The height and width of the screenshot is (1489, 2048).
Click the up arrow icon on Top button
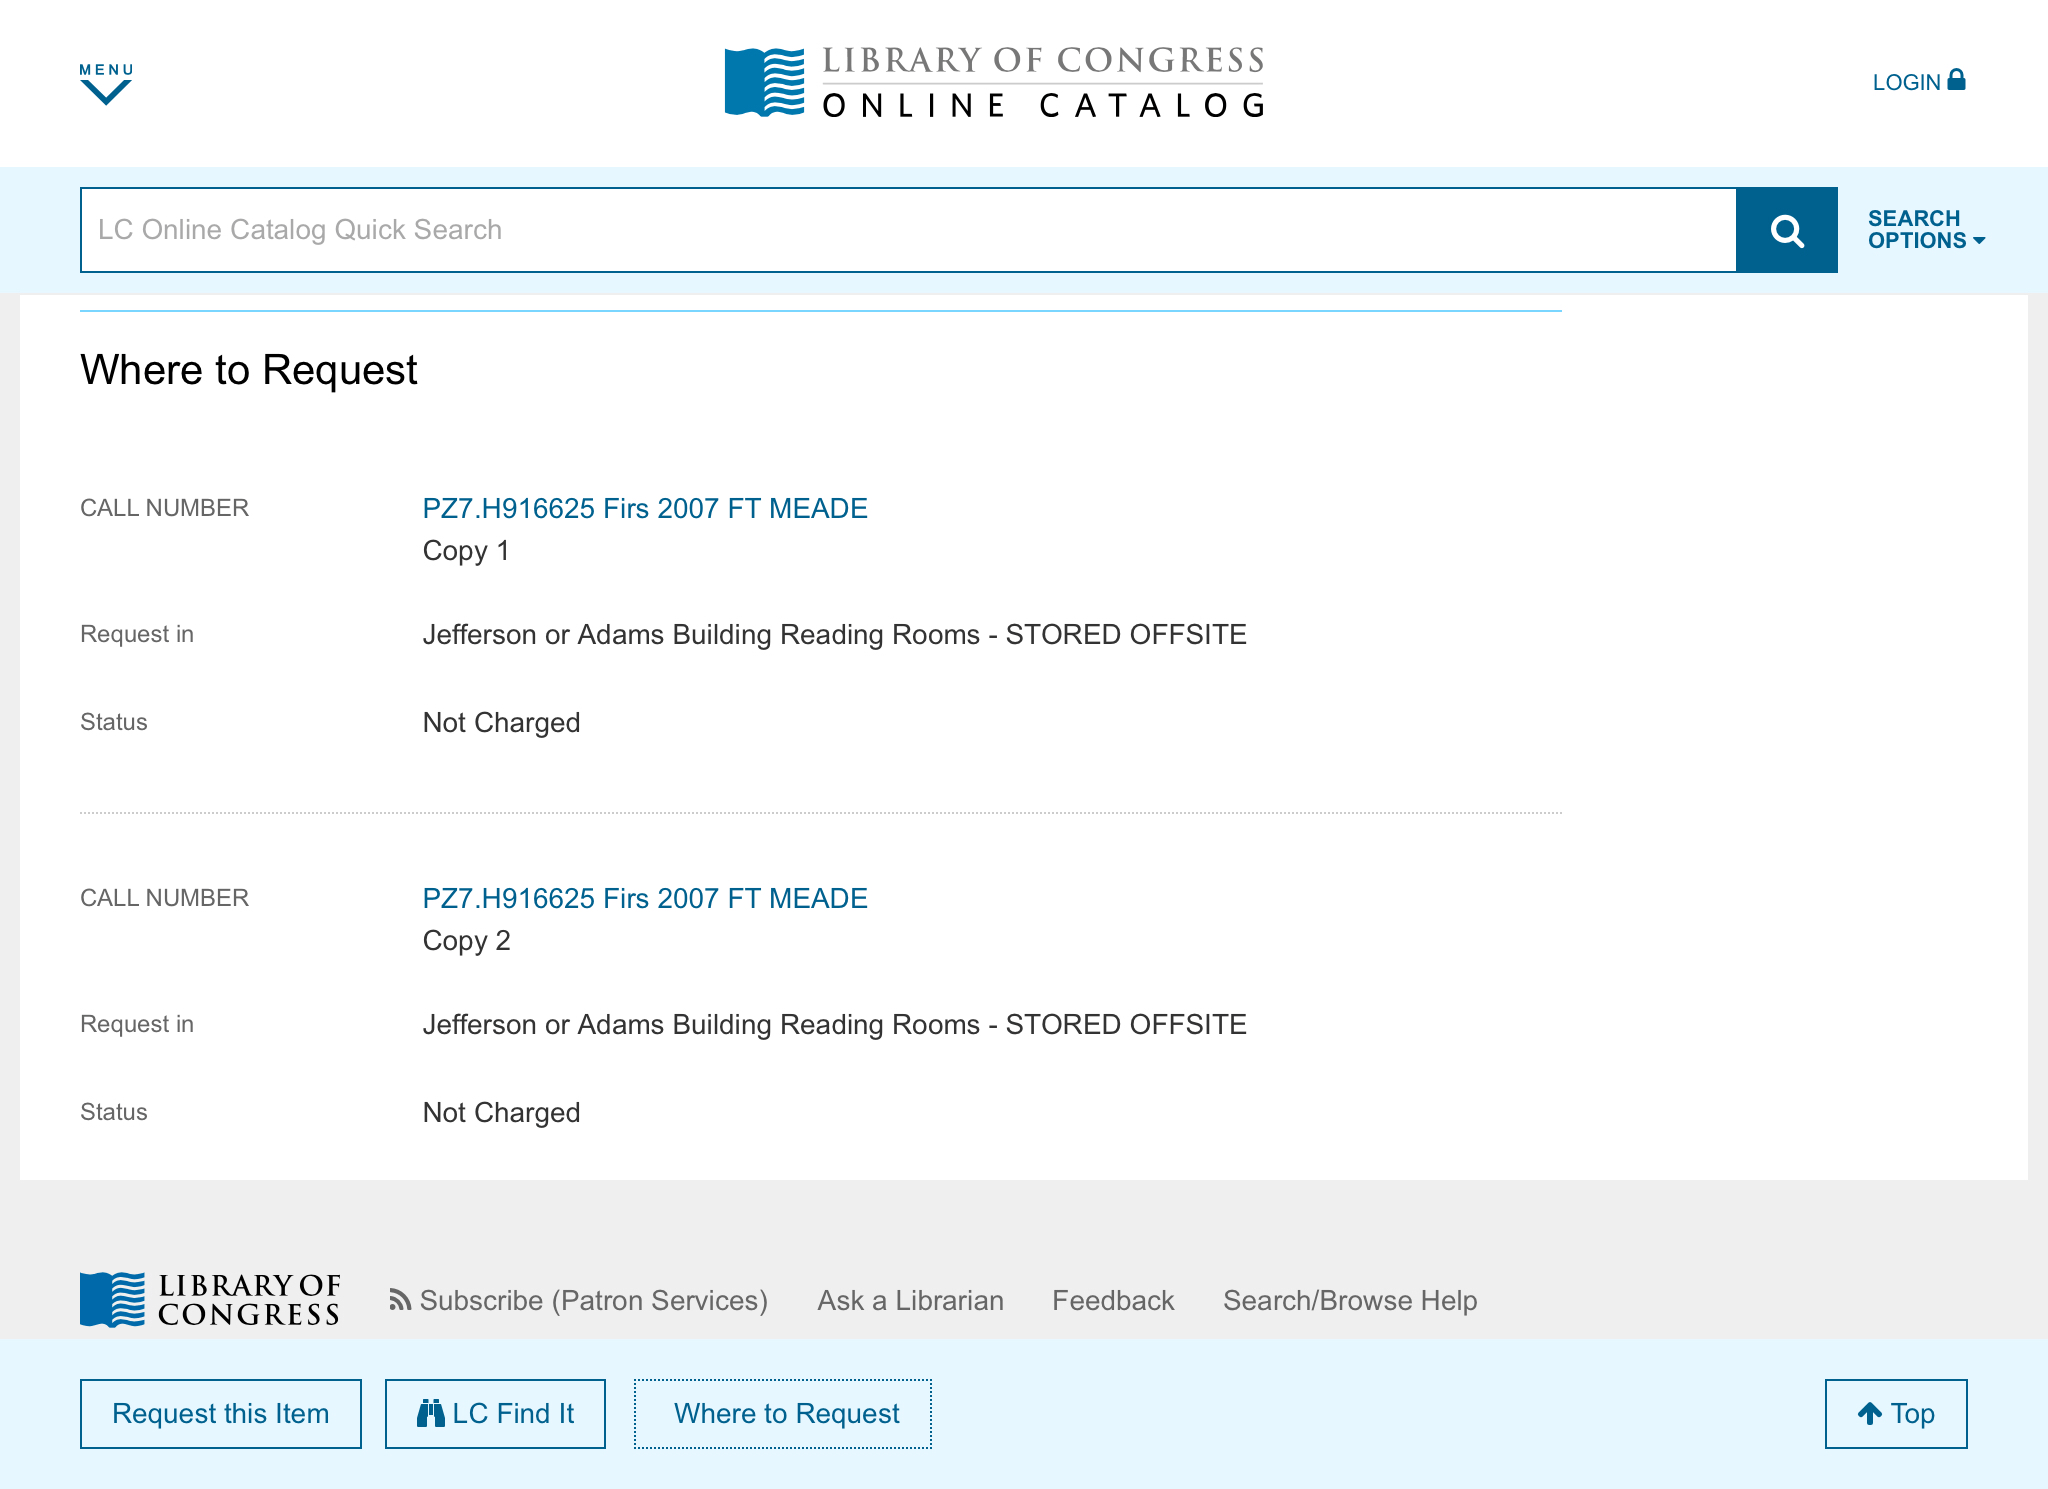tap(1869, 1413)
